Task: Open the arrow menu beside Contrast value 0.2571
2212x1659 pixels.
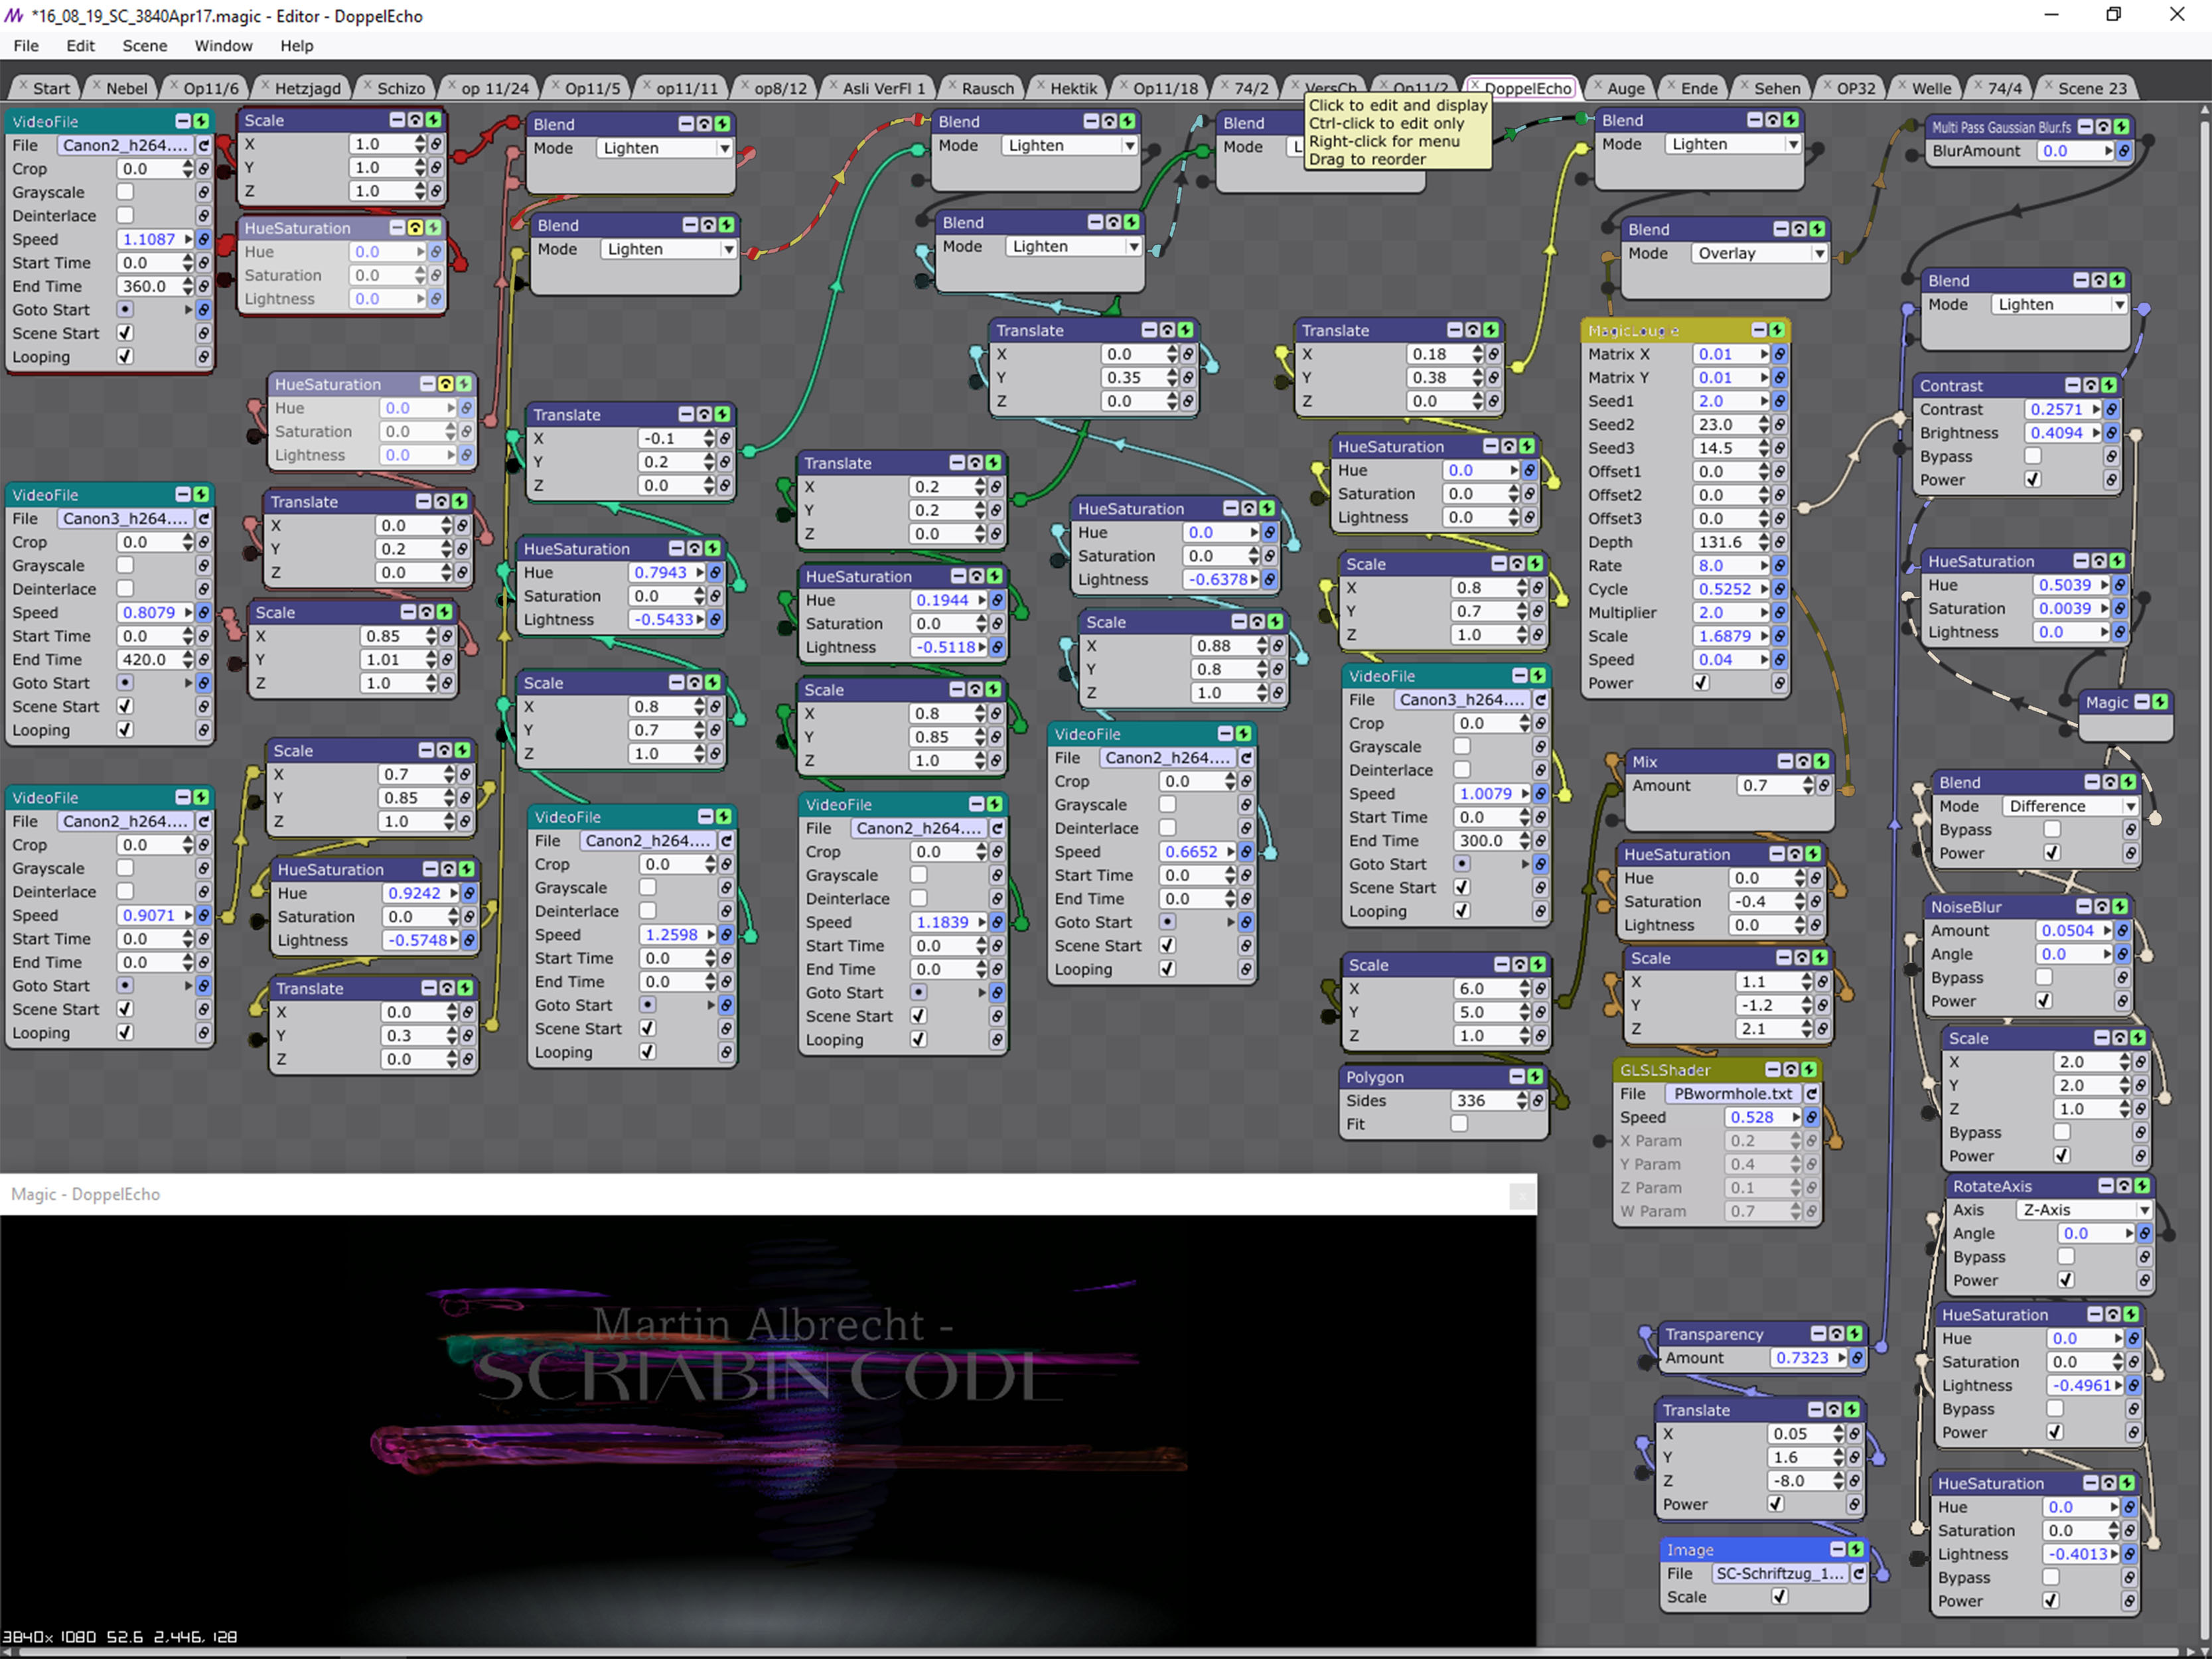Action: point(2096,409)
